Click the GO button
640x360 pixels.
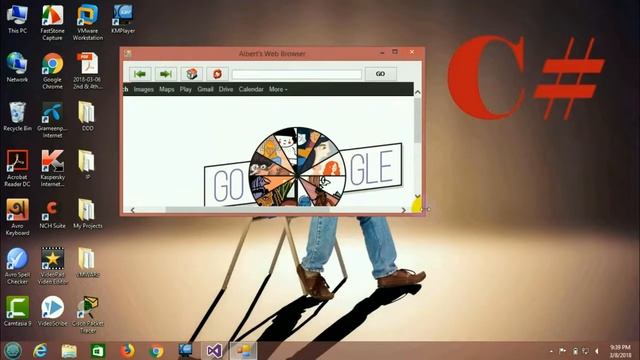coord(380,74)
